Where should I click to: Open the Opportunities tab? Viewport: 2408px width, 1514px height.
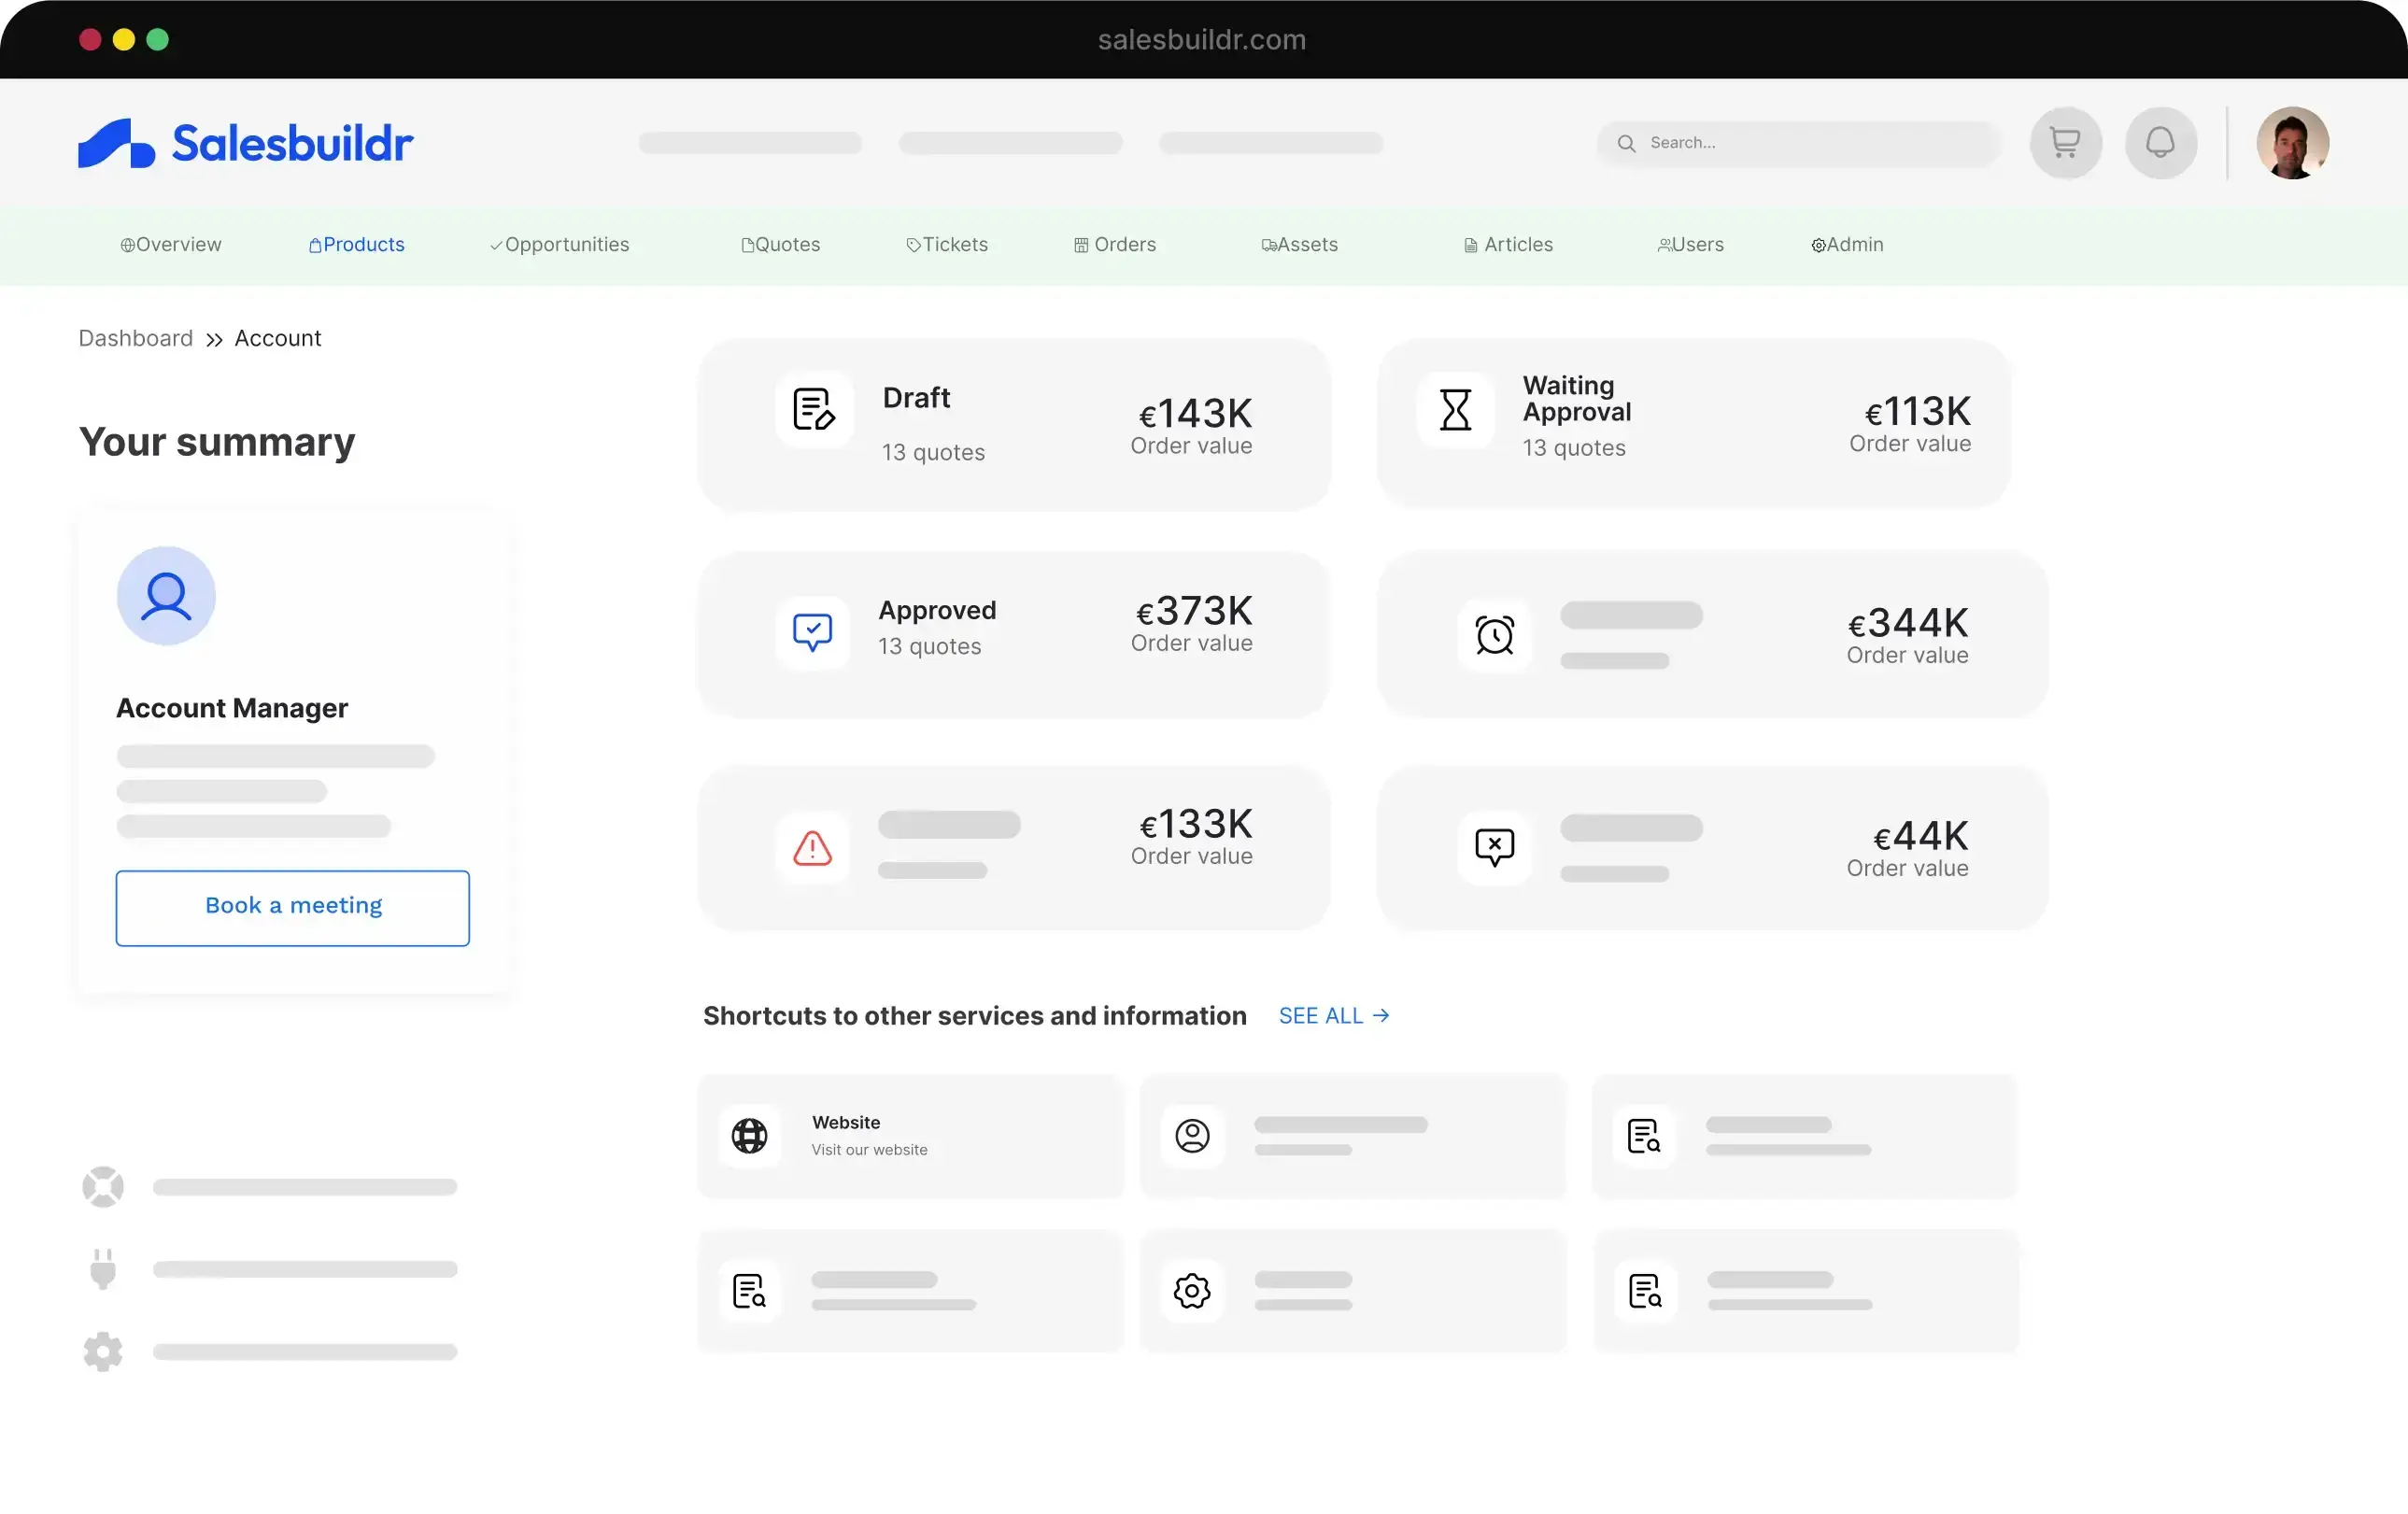[x=559, y=245]
